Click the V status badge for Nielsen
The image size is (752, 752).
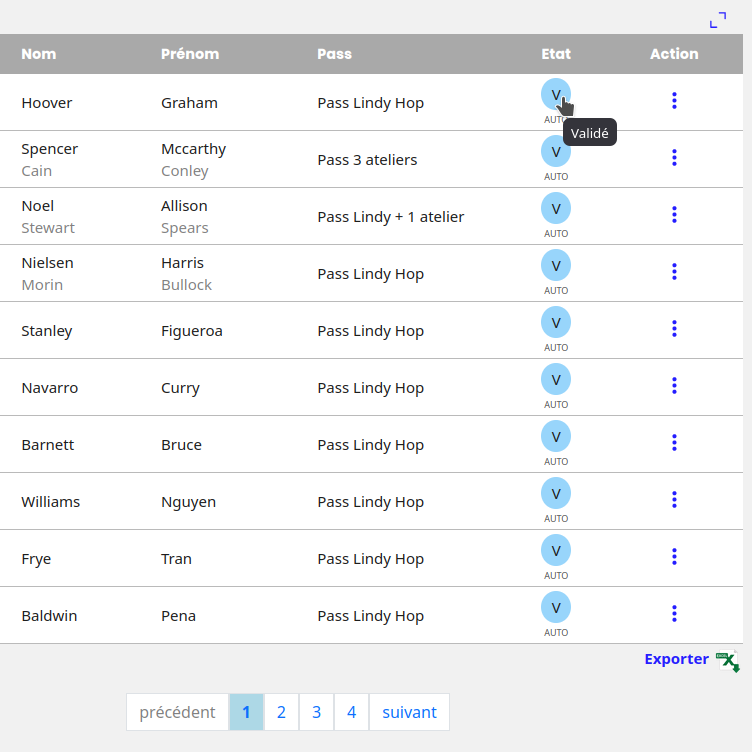click(556, 265)
